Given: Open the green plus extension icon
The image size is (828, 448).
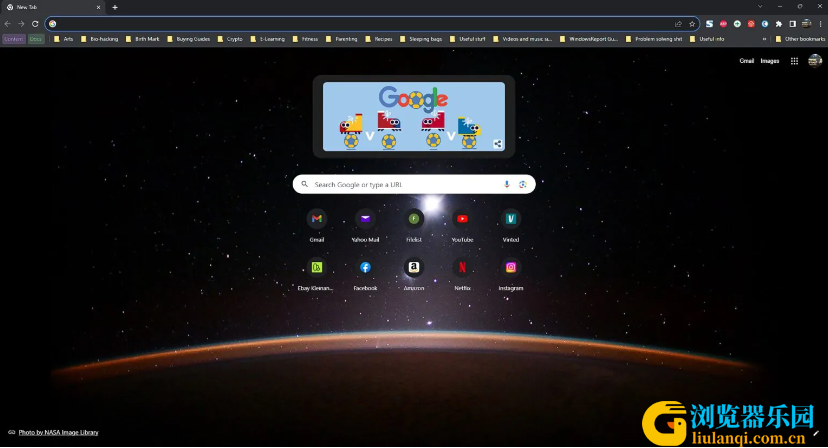Looking at the screenshot, I should pyautogui.click(x=737, y=24).
